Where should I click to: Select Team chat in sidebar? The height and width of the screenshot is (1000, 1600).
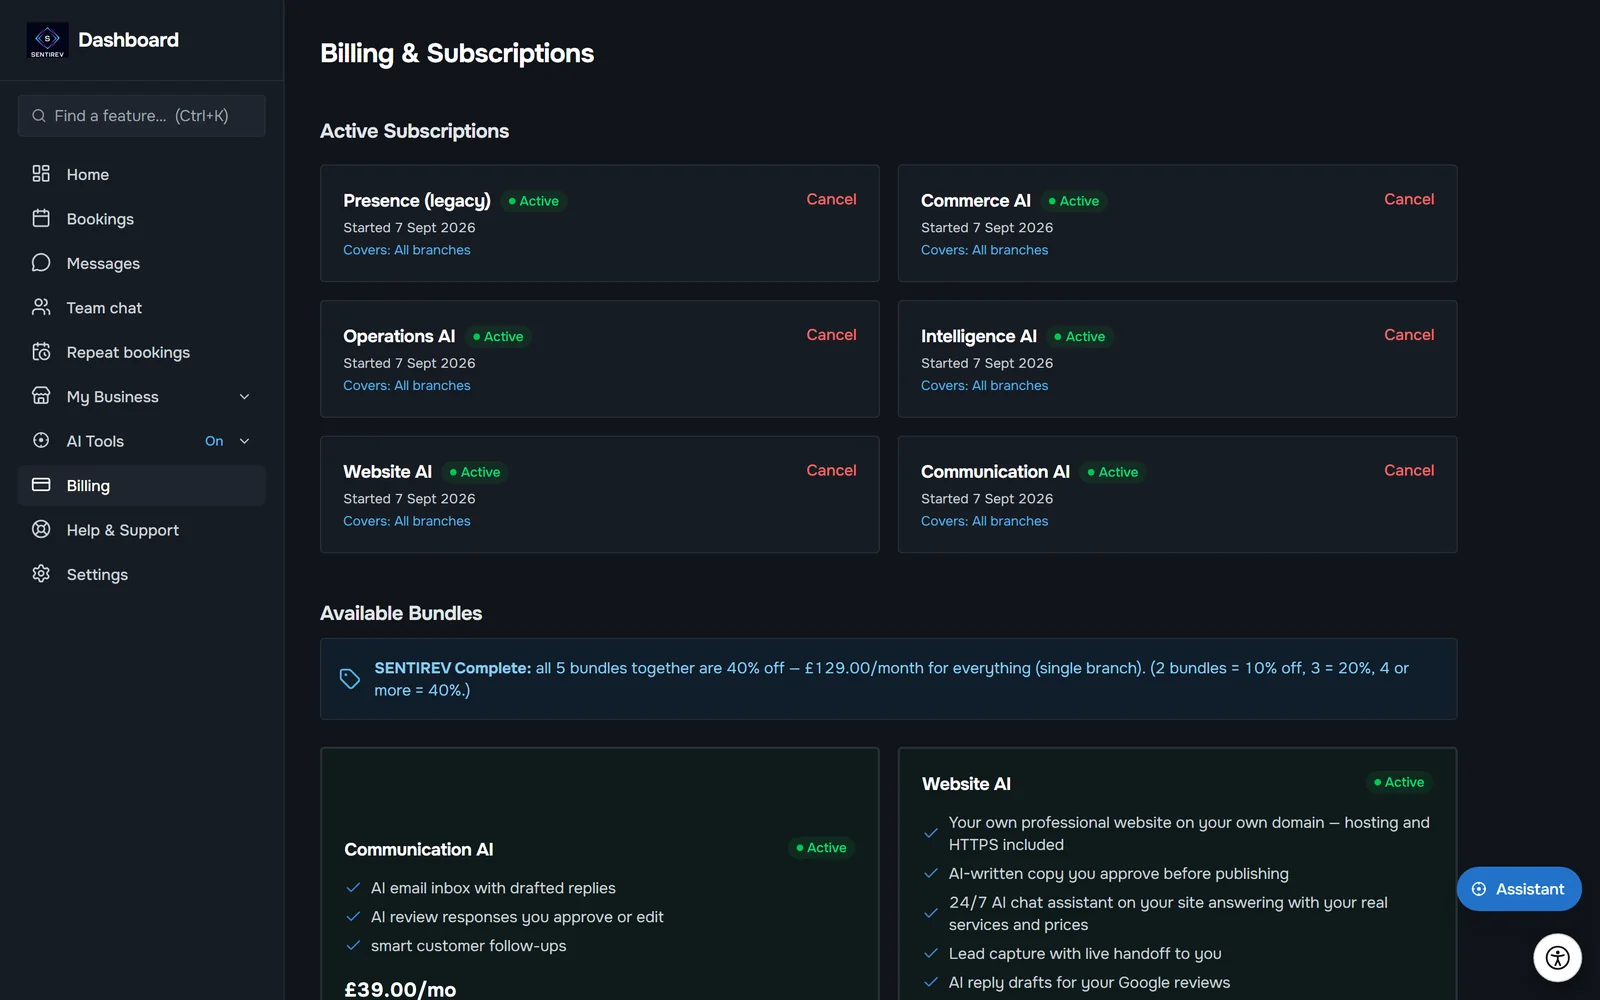pyautogui.click(x=142, y=307)
